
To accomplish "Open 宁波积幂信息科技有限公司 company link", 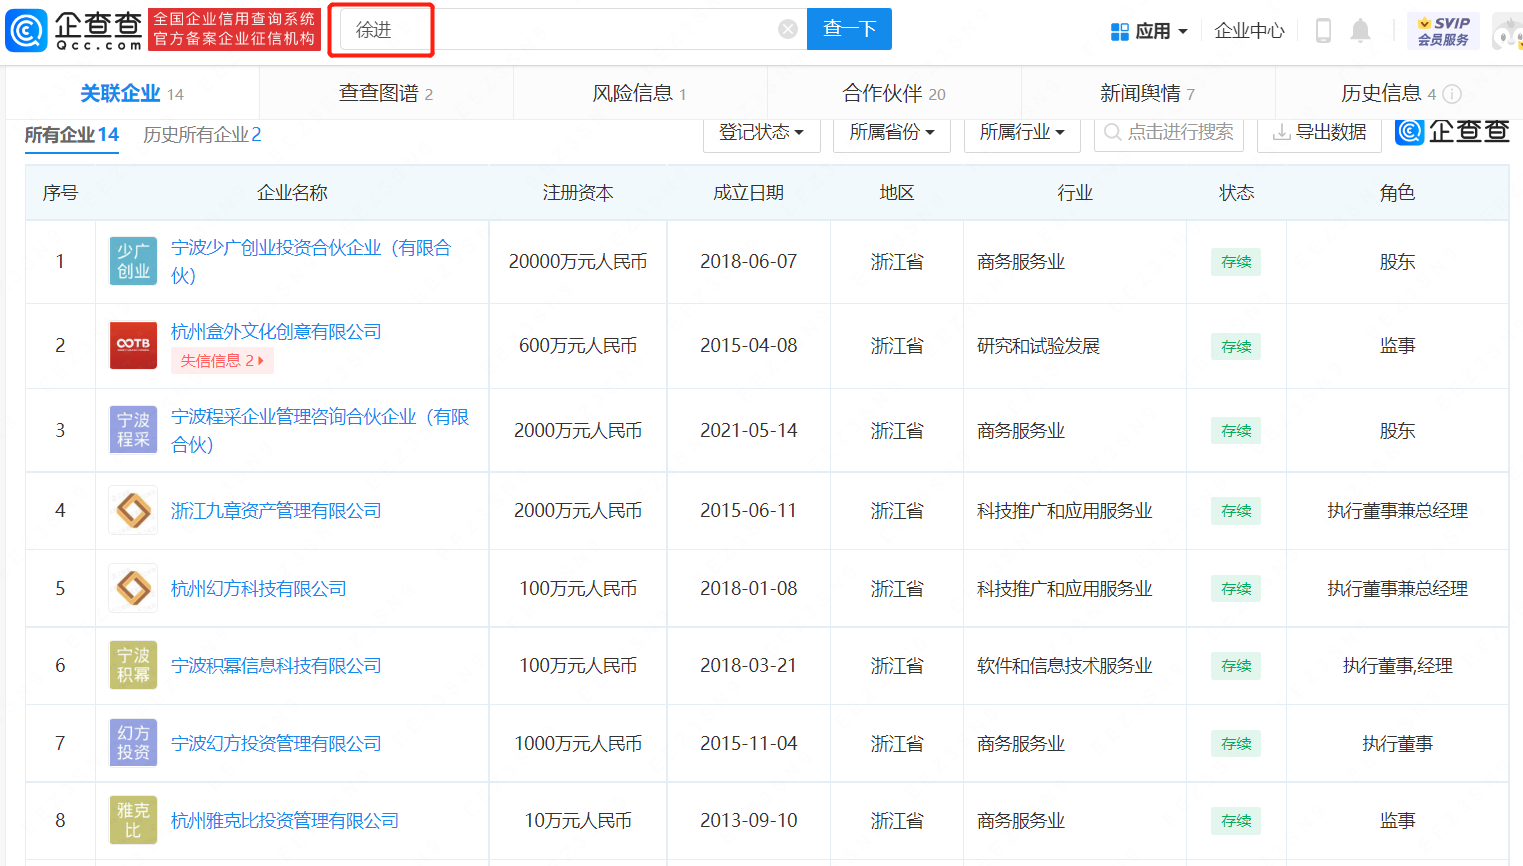I will coord(276,666).
